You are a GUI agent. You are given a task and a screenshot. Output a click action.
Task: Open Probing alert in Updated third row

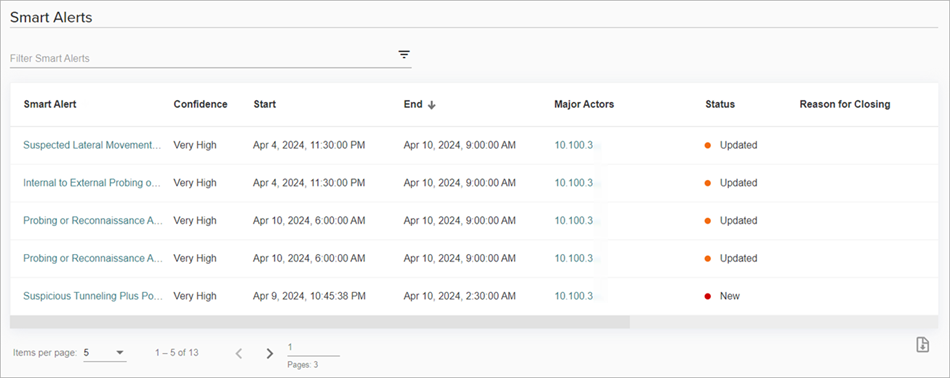click(93, 220)
